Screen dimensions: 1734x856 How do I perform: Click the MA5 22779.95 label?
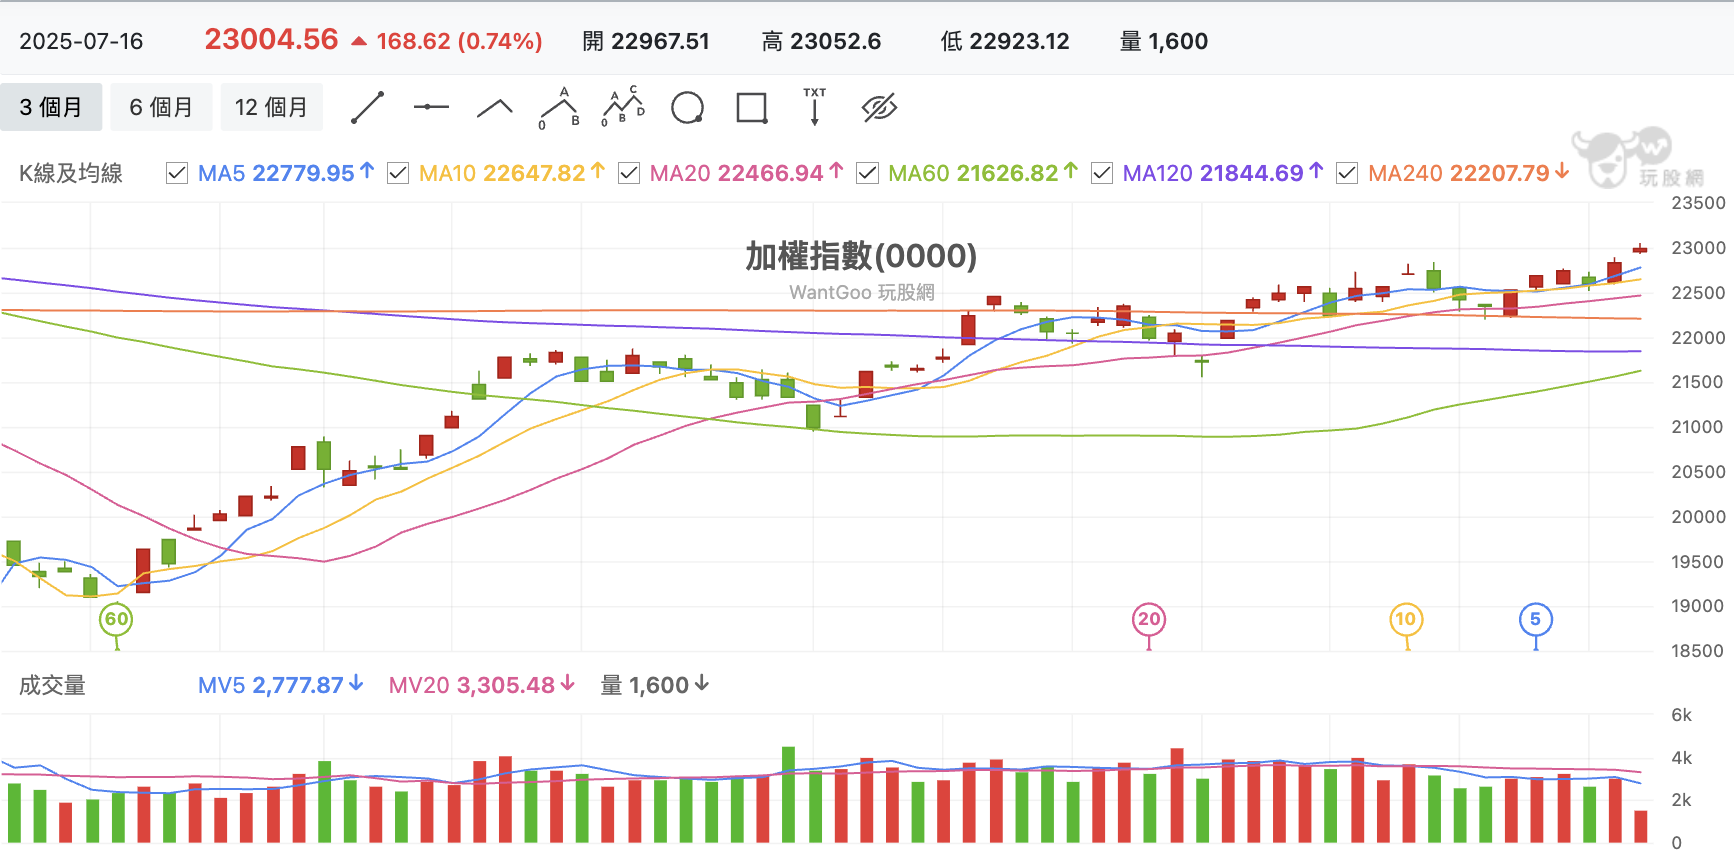(286, 173)
